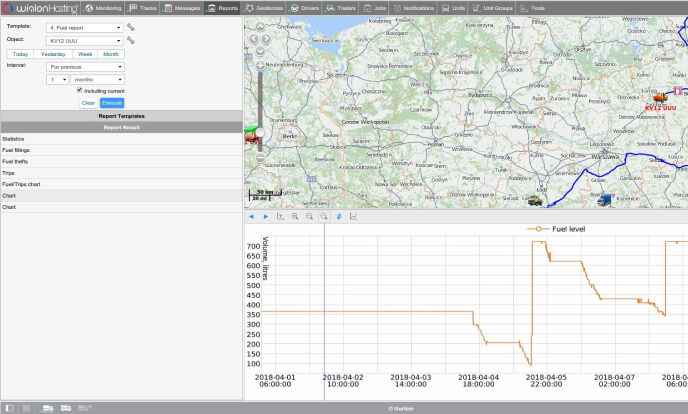
Task: Click the map zoom-out minus button
Action: click(x=260, y=157)
